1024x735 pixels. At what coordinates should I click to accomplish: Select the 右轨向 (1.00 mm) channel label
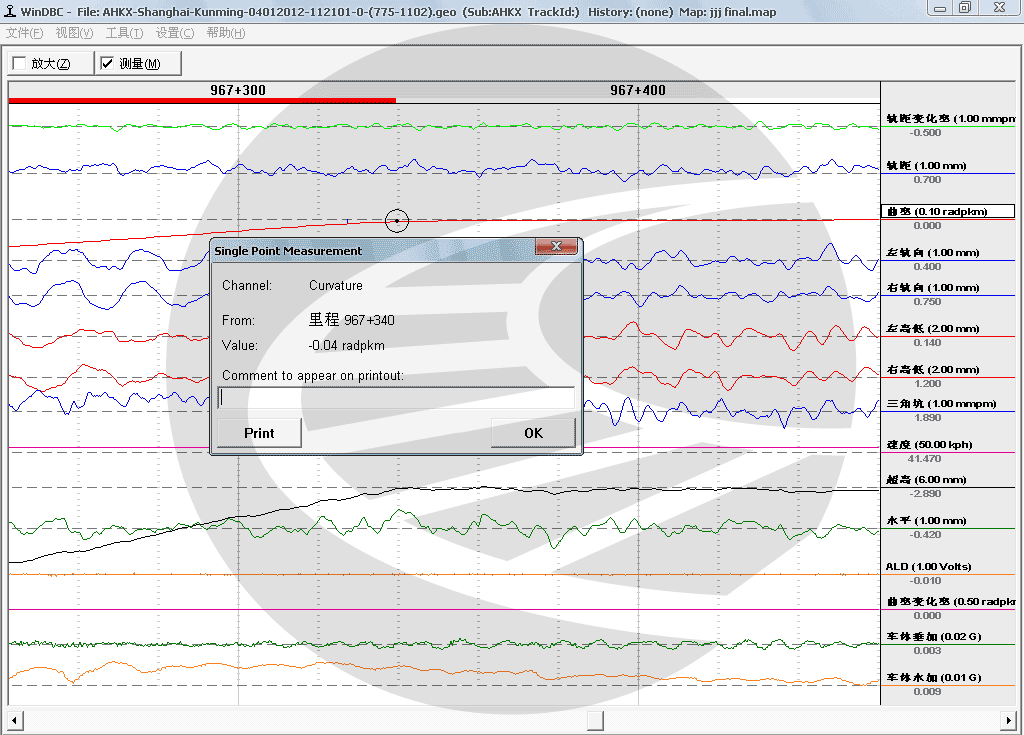[x=933, y=287]
